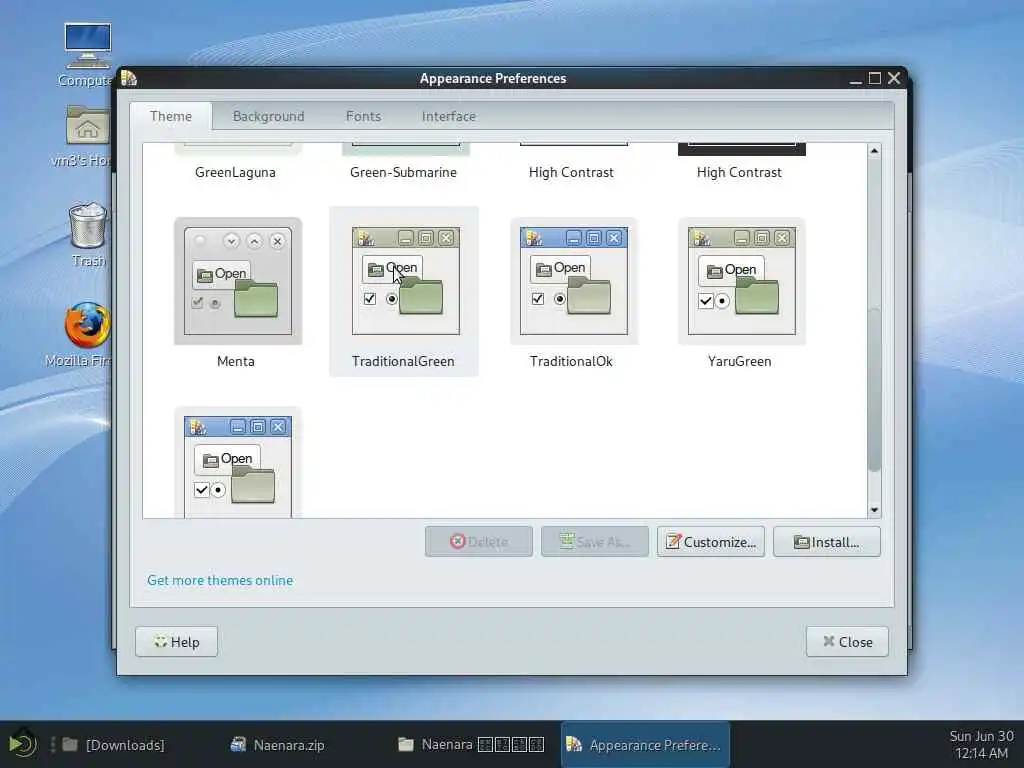Switch to Downloads taskbar window

pos(114,744)
